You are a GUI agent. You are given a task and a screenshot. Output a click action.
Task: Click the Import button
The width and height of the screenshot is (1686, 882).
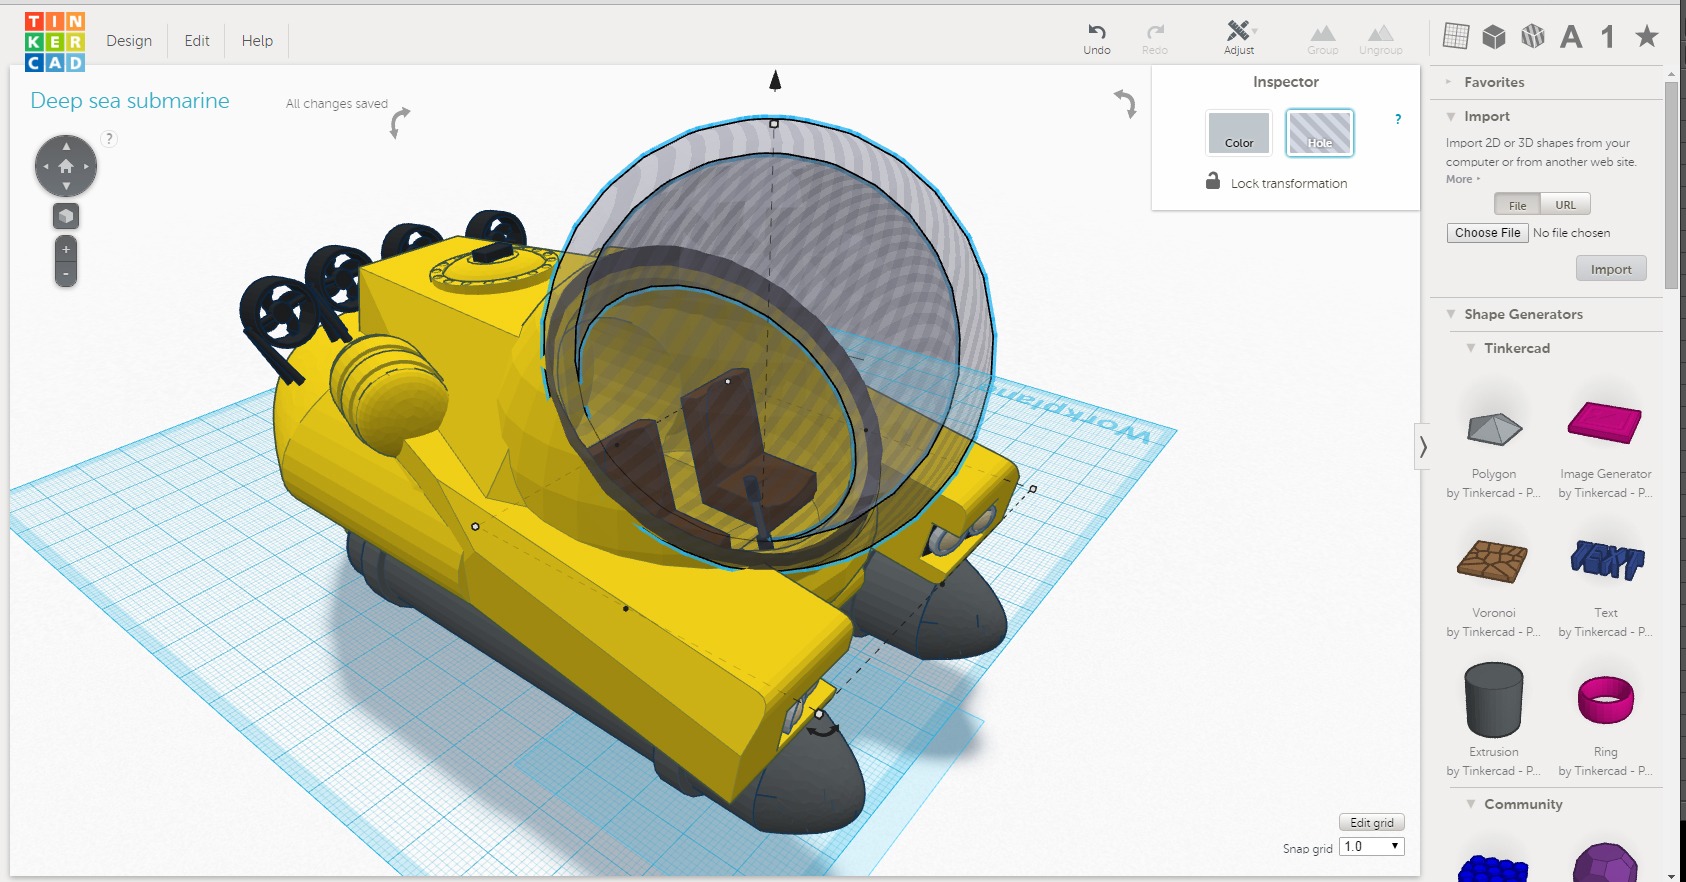1611,269
